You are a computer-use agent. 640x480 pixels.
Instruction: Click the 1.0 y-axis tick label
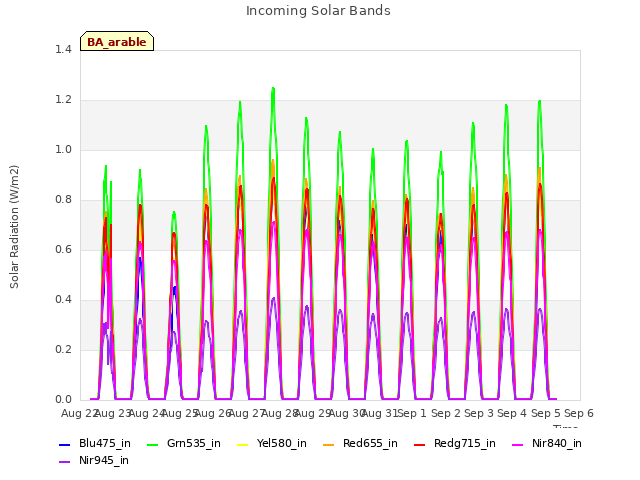(63, 149)
